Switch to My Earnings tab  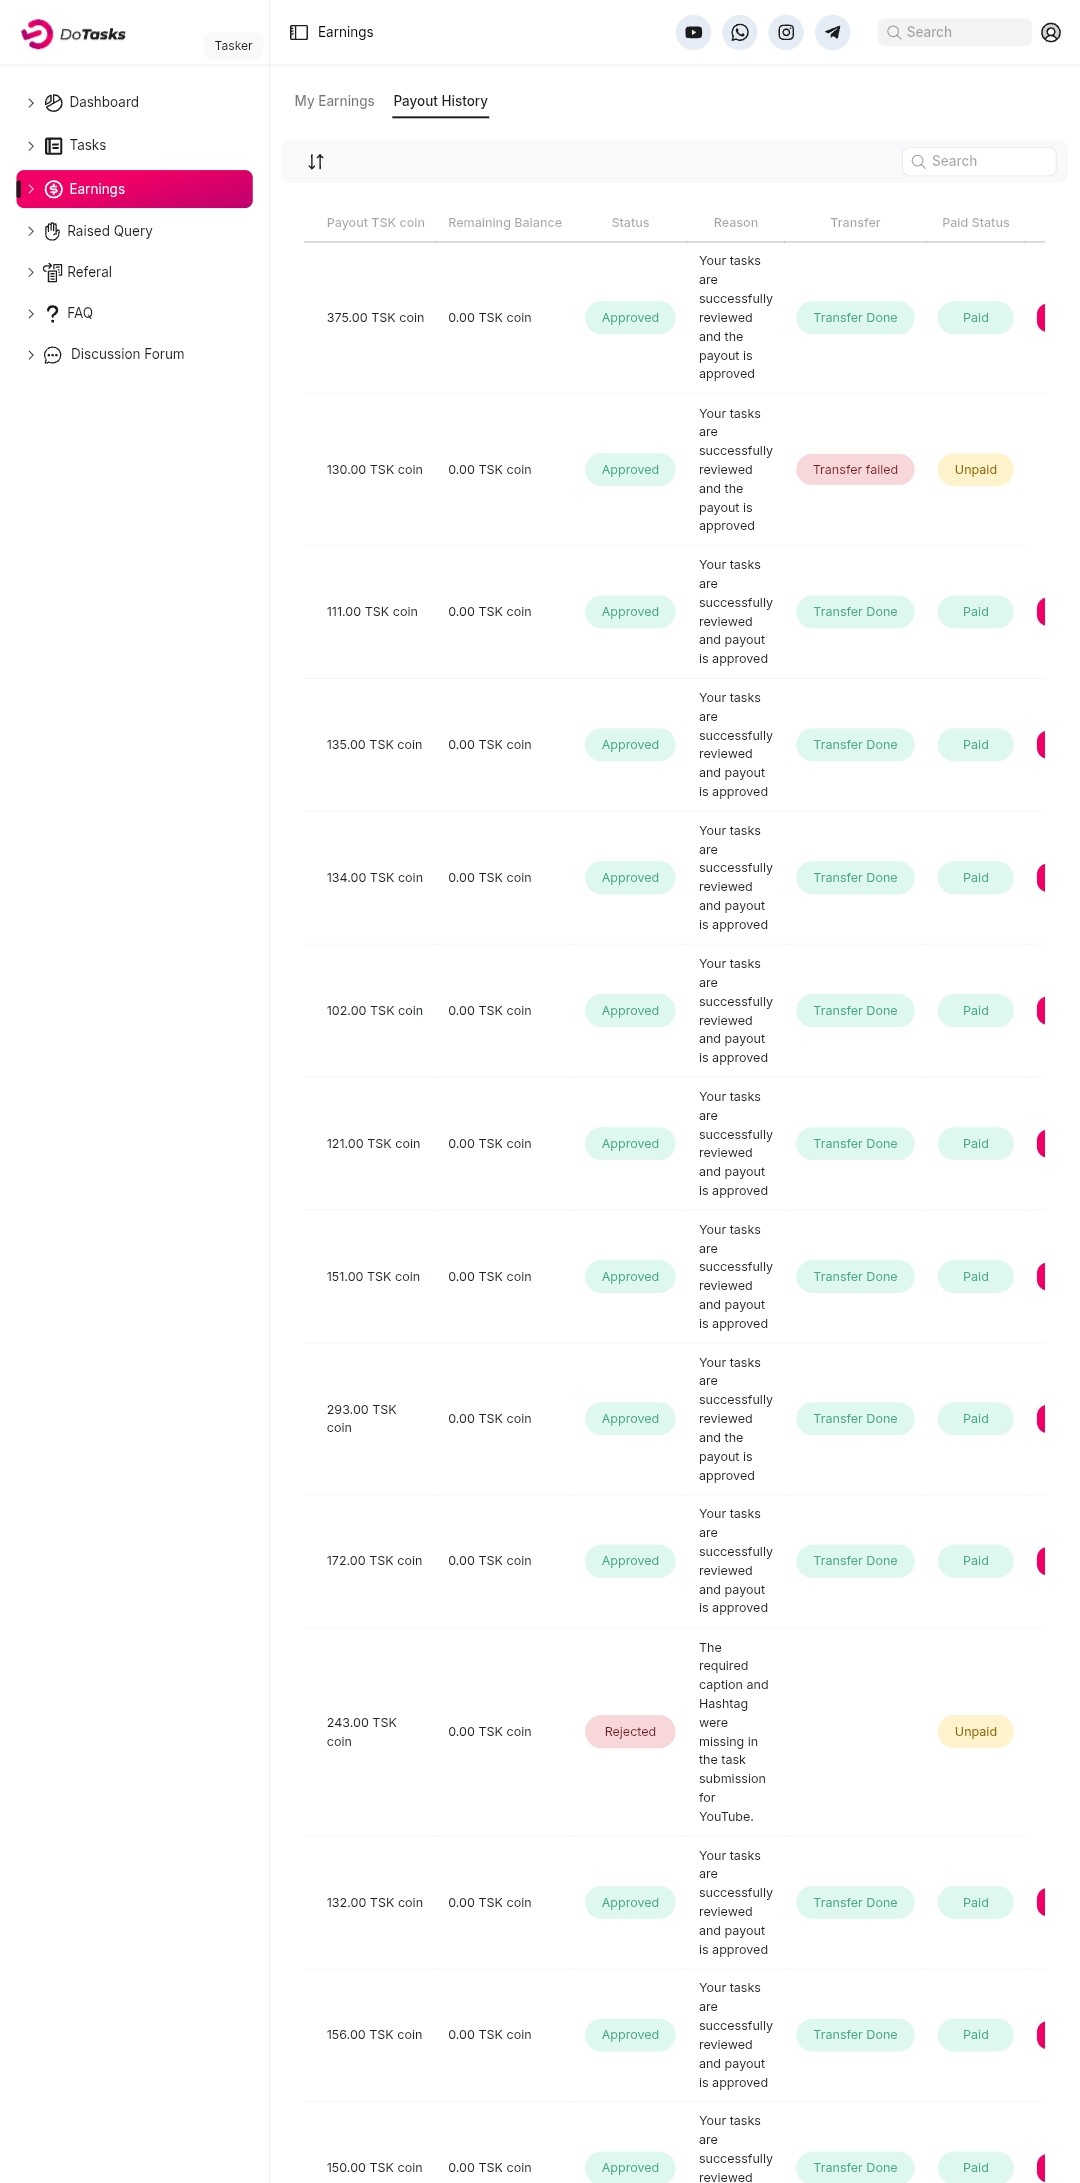click(x=334, y=101)
